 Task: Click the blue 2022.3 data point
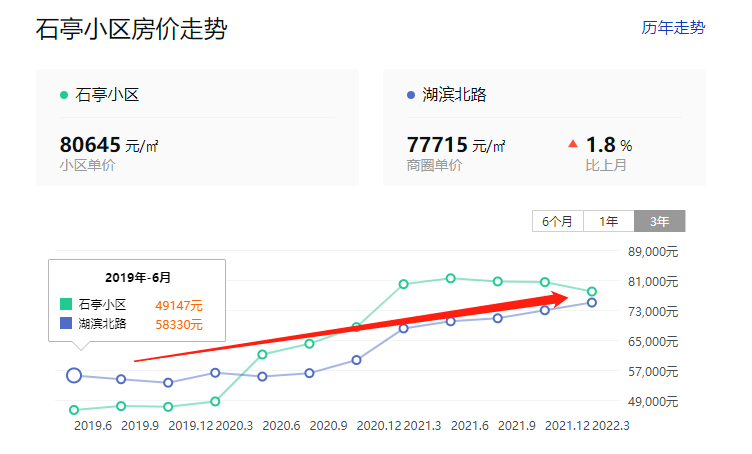pyautogui.click(x=592, y=303)
